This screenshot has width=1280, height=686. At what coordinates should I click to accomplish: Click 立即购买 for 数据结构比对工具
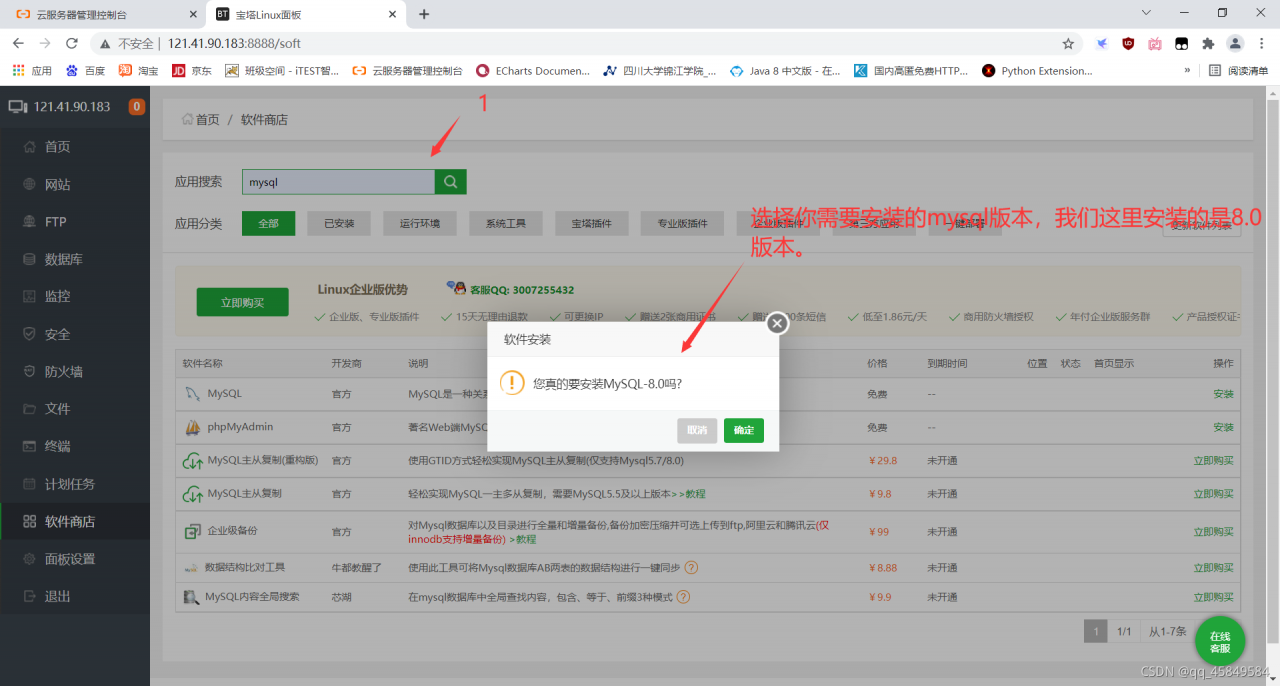click(1213, 568)
